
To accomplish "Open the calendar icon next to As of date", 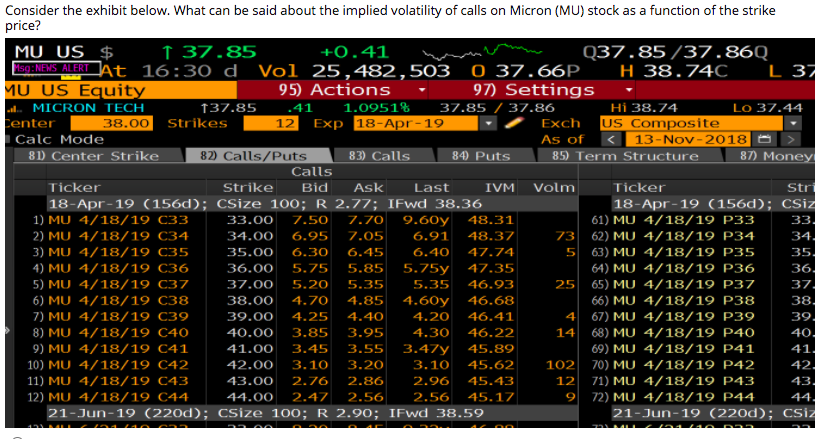I will (764, 139).
